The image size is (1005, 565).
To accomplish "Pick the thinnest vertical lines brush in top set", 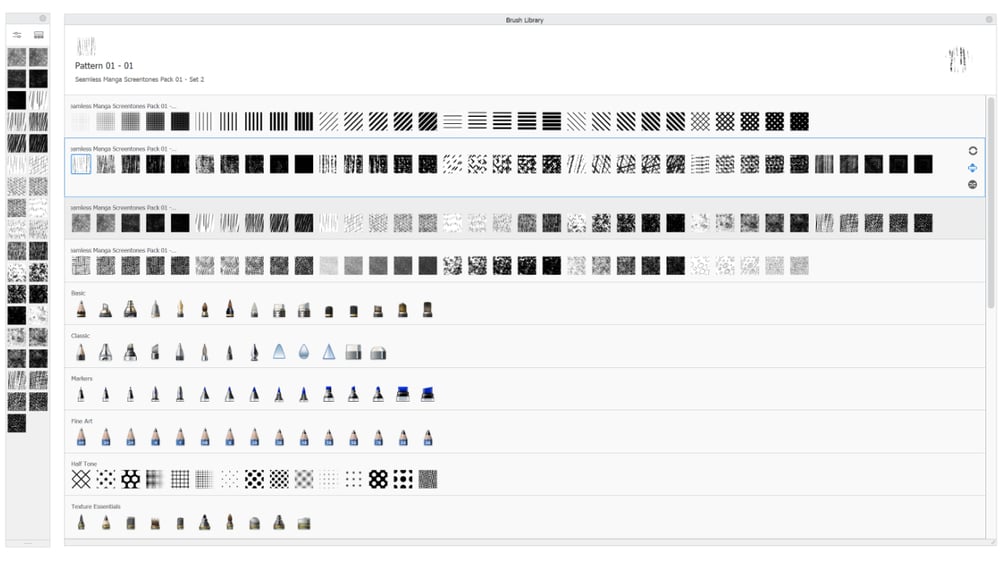I will pos(204,122).
